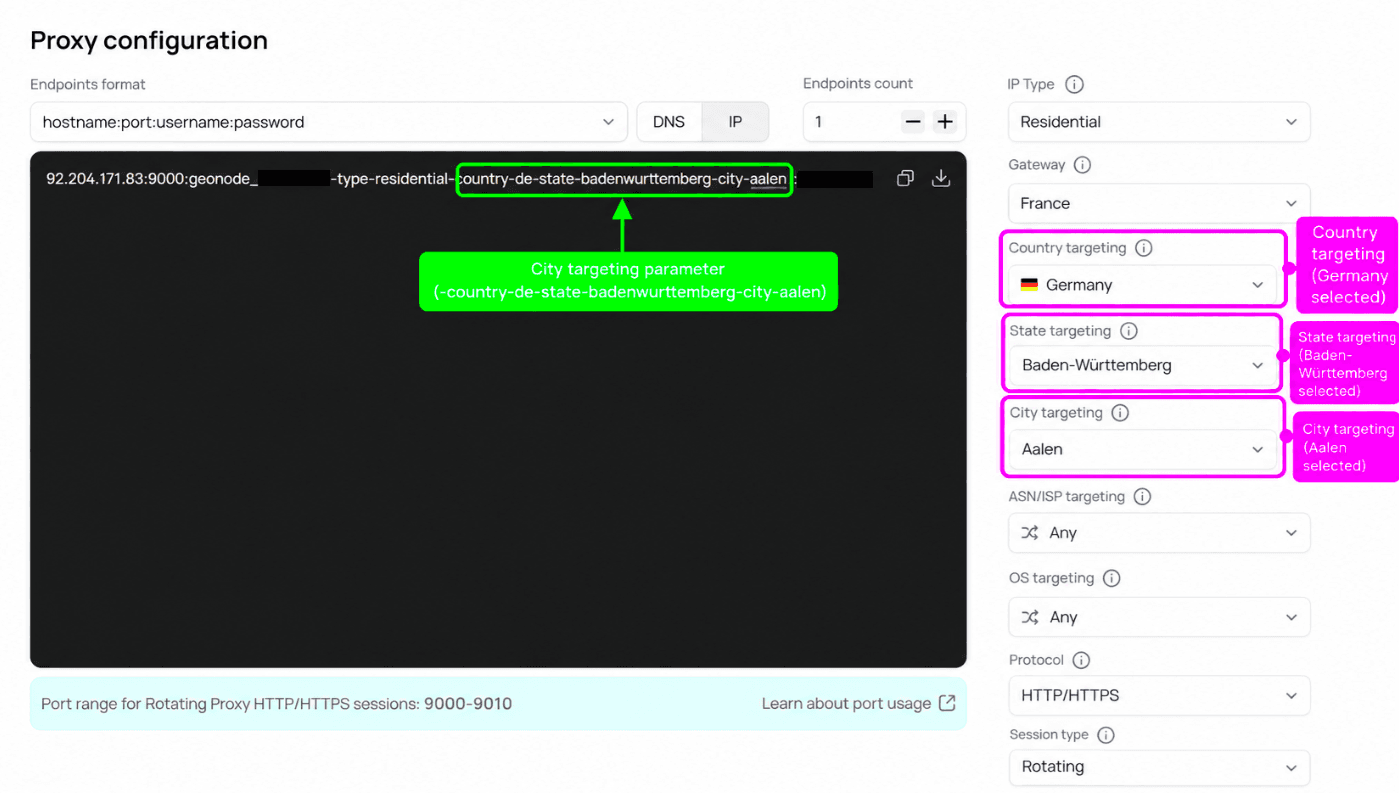Open the Protocol HTTP/HTTPS dropdown
Image resolution: width=1399 pixels, height=793 pixels.
tap(1159, 695)
